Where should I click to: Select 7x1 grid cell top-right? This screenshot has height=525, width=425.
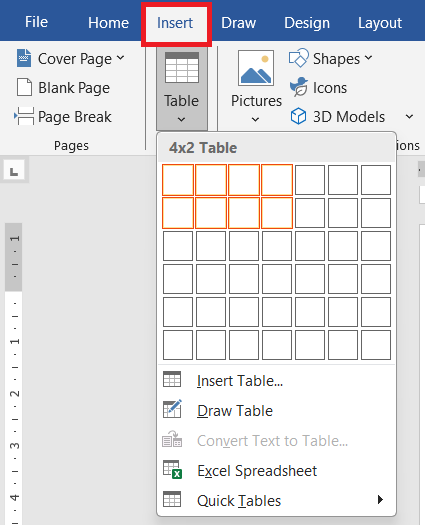[x=376, y=180]
